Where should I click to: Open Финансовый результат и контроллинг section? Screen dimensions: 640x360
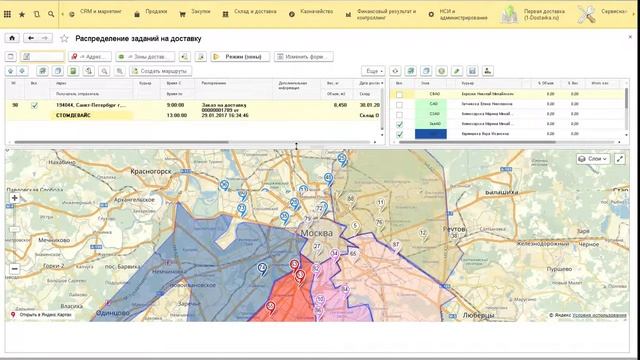(381, 14)
